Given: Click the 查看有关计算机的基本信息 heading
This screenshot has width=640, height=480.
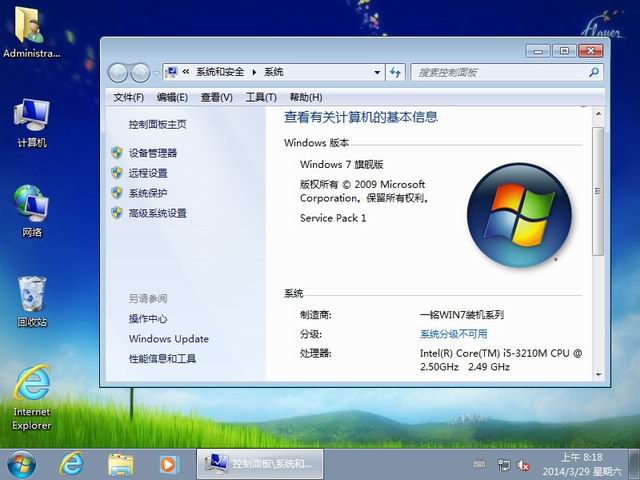Looking at the screenshot, I should point(361,117).
